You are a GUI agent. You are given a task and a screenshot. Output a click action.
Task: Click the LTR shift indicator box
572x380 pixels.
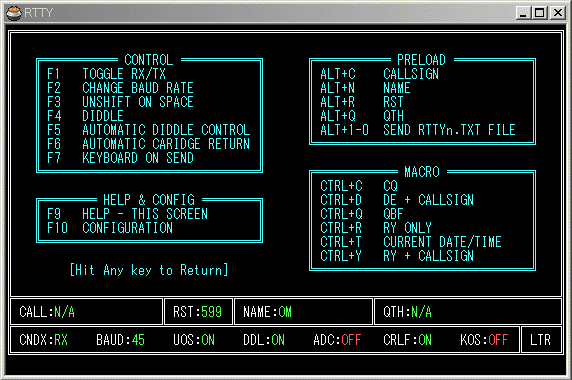541,340
